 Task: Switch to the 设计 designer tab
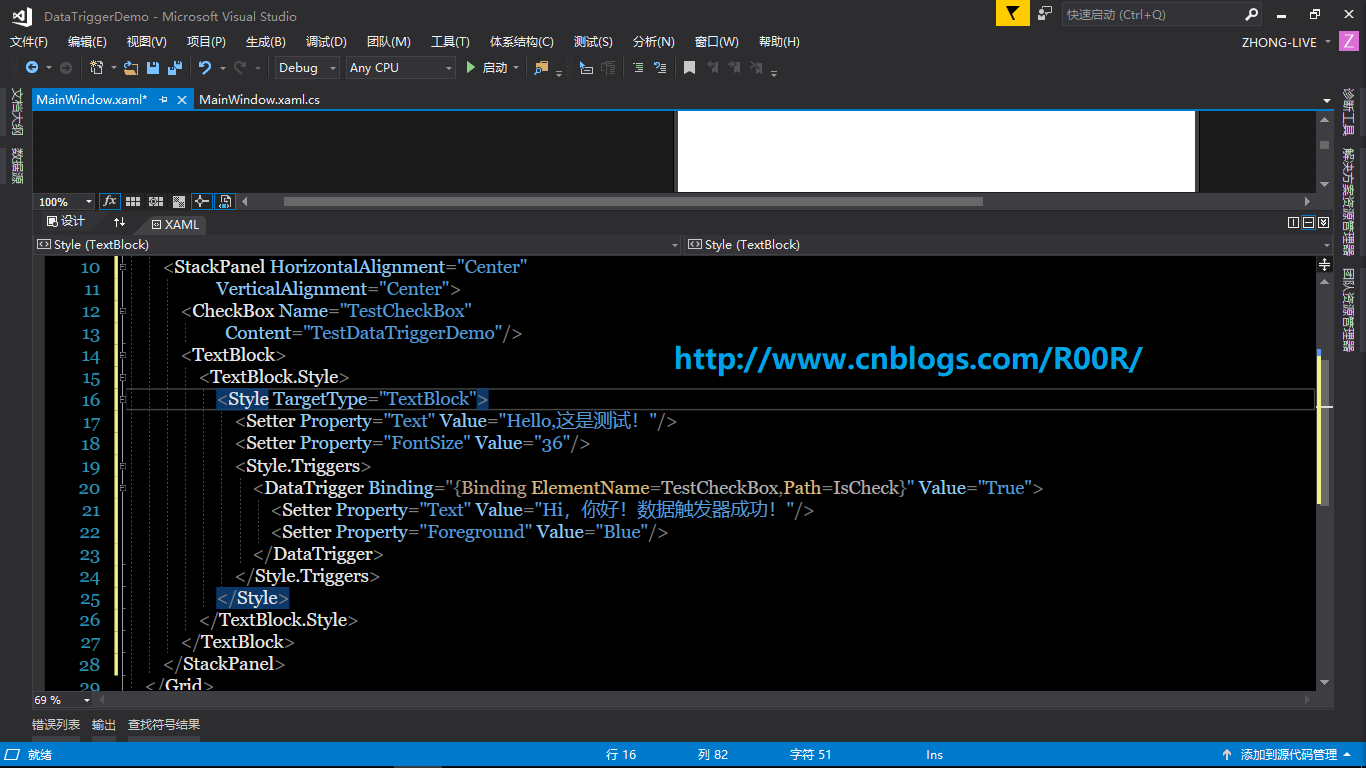[66, 222]
